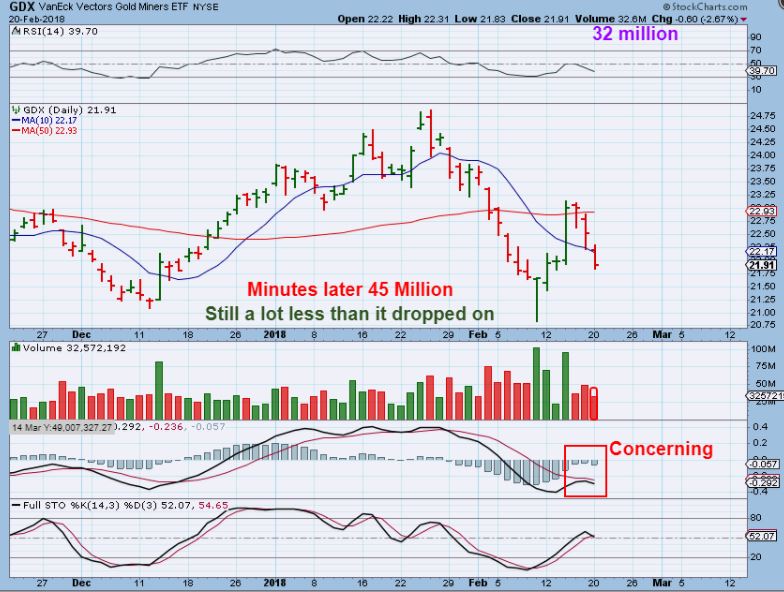The image size is (784, 592).
Task: Click the Low 21.83 value in the header
Action: click(480, 19)
